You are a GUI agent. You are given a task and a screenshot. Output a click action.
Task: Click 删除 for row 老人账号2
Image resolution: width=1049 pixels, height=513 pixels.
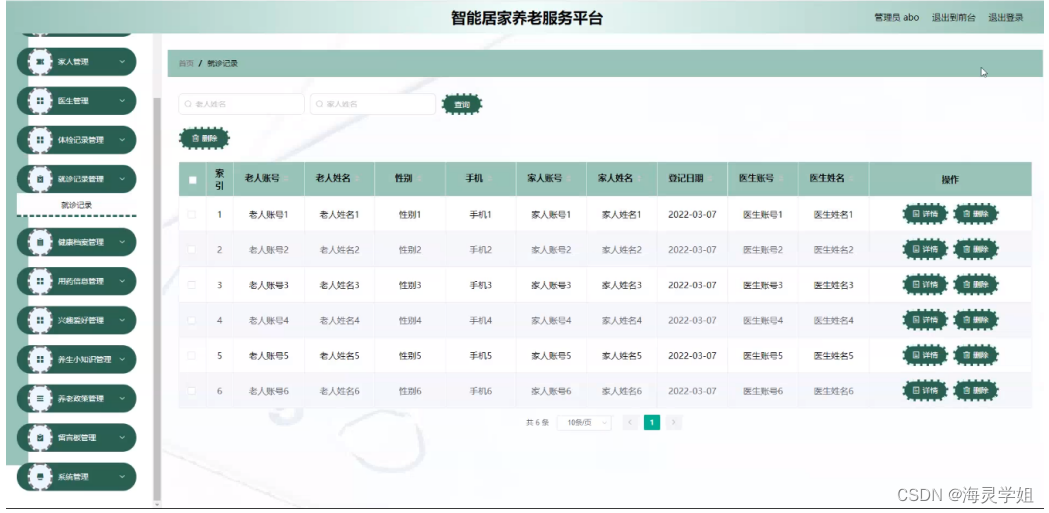coord(975,249)
